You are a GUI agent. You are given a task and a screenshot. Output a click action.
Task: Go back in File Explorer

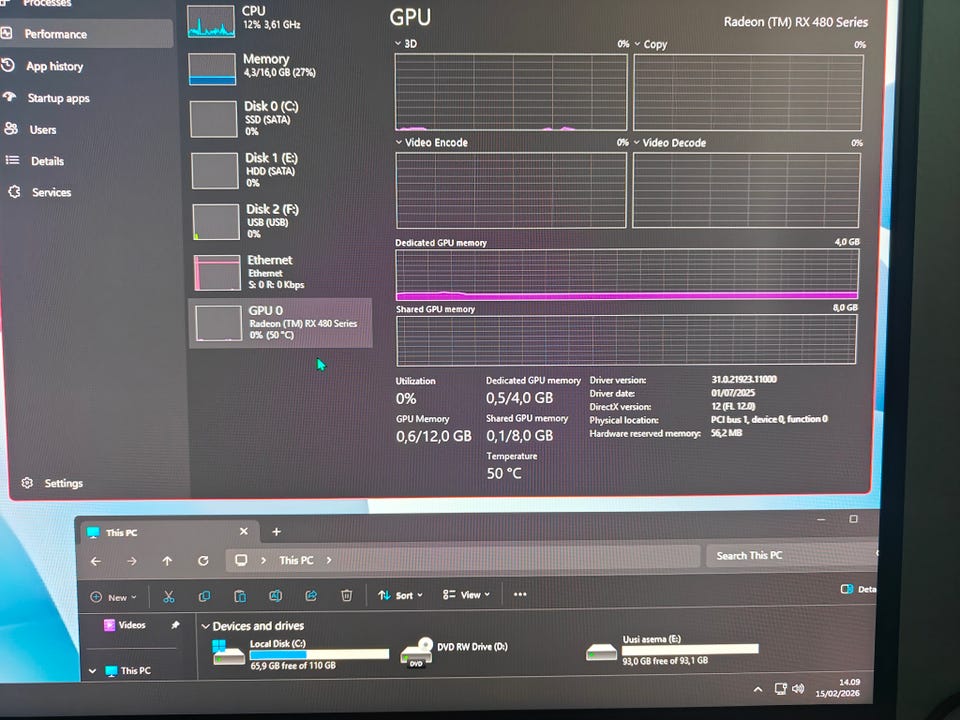pyautogui.click(x=96, y=561)
